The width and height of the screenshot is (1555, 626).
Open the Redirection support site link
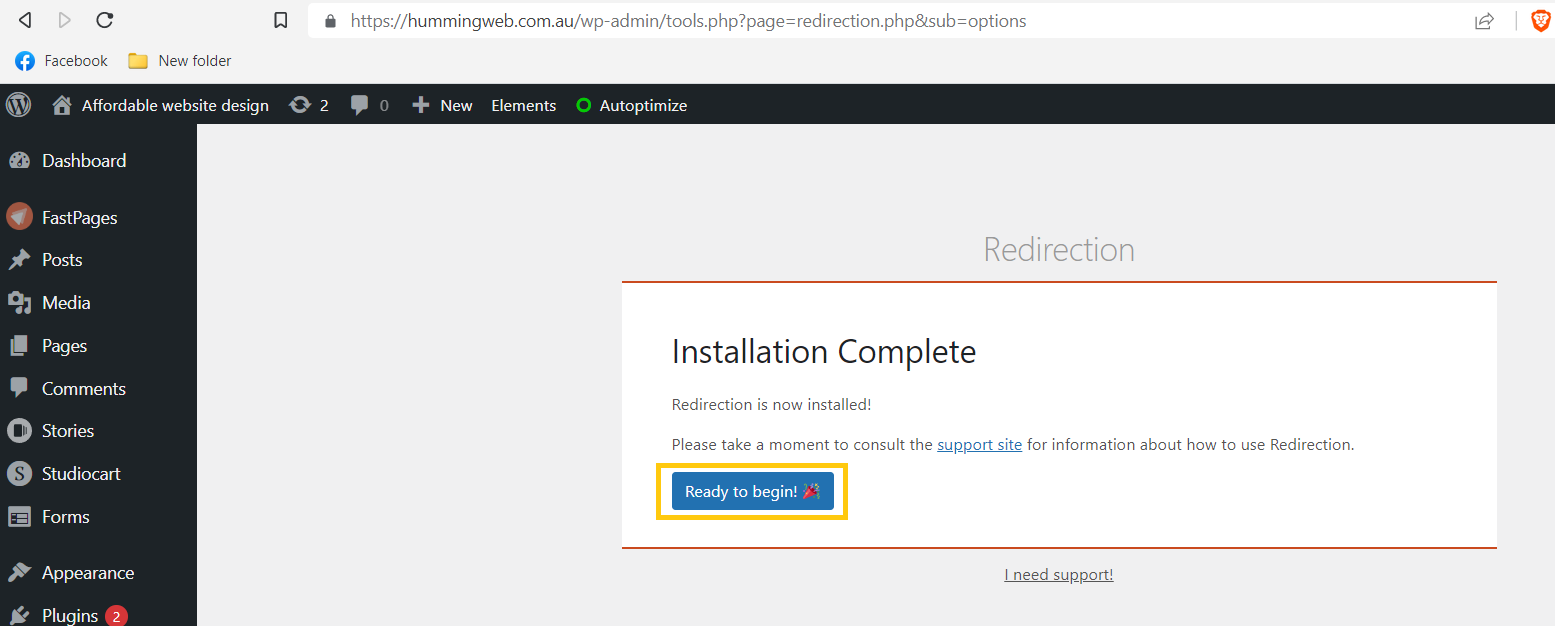click(x=979, y=444)
